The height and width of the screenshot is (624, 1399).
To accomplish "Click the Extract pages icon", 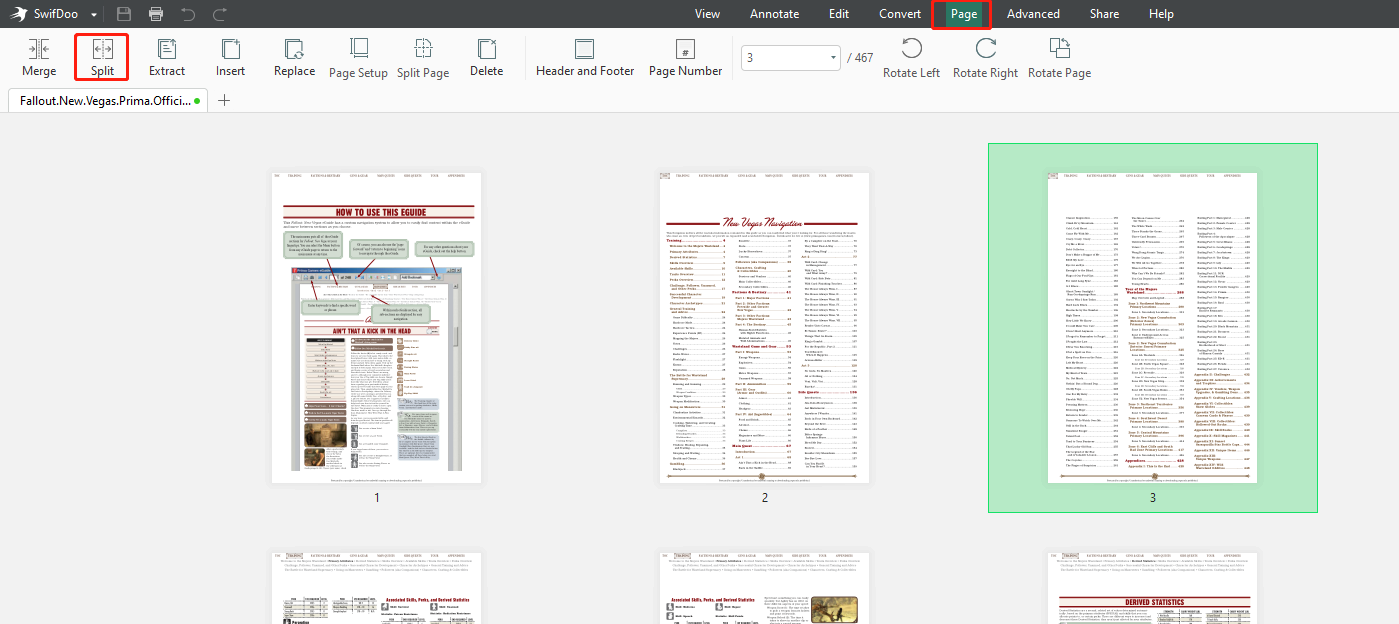I will click(x=167, y=49).
